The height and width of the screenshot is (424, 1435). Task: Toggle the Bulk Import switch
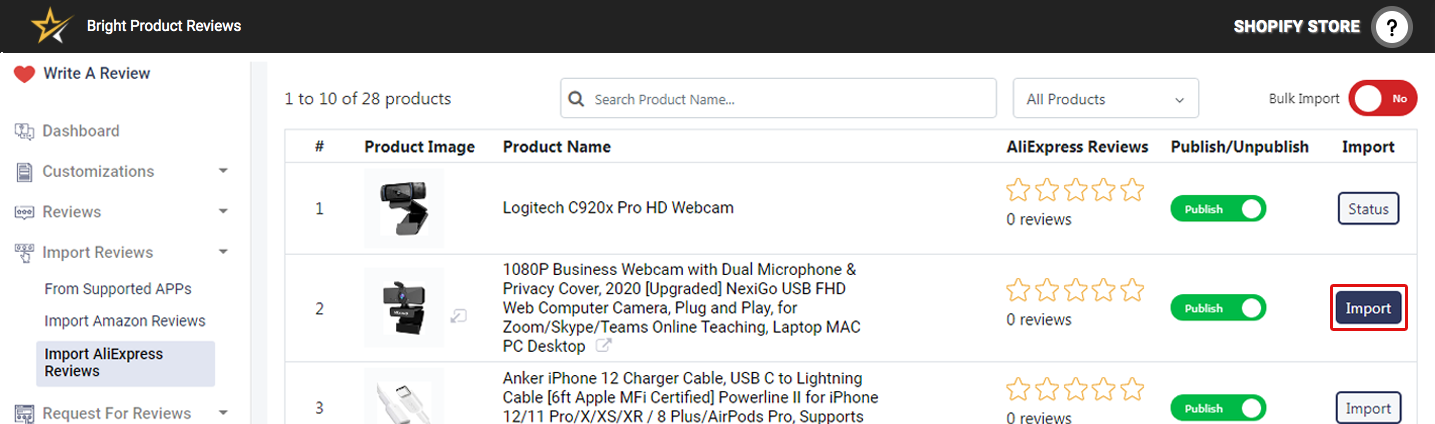tap(1382, 99)
